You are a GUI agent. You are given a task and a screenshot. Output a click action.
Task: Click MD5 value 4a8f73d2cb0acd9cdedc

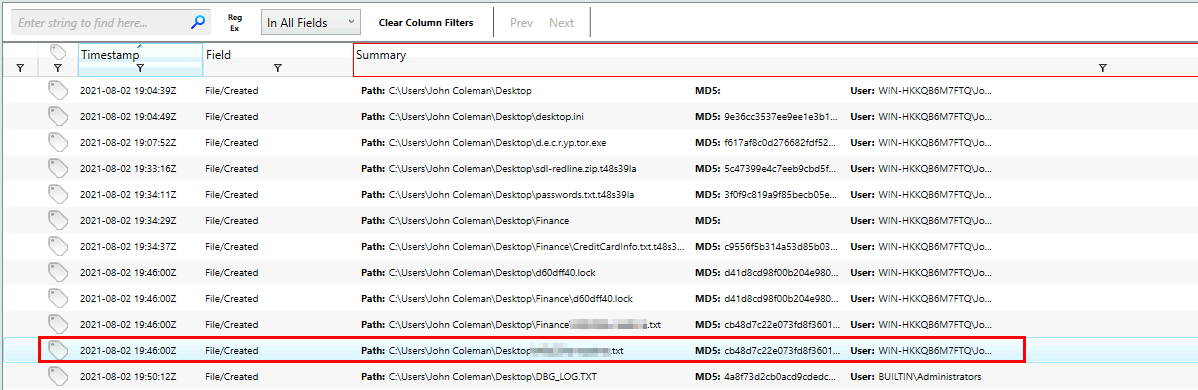click(780, 377)
